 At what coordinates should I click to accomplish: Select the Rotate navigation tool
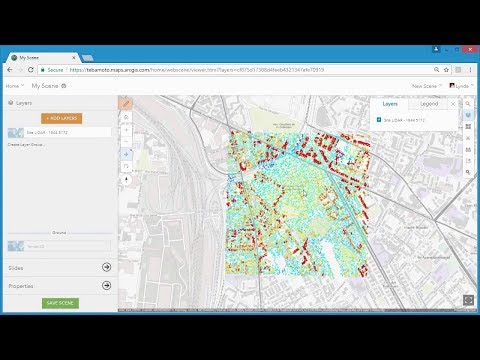[126, 166]
